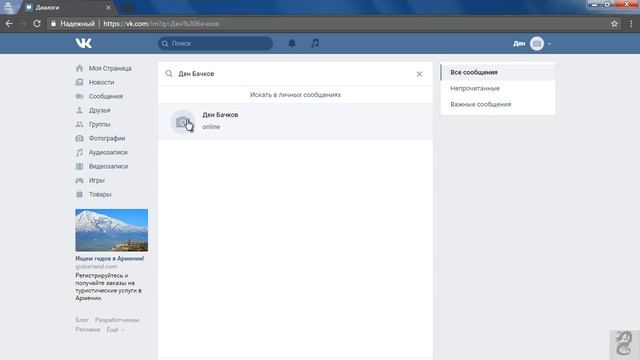This screenshot has height=360, width=640.
Task: Click the music icon beside Аудиозаписи
Action: point(80,152)
